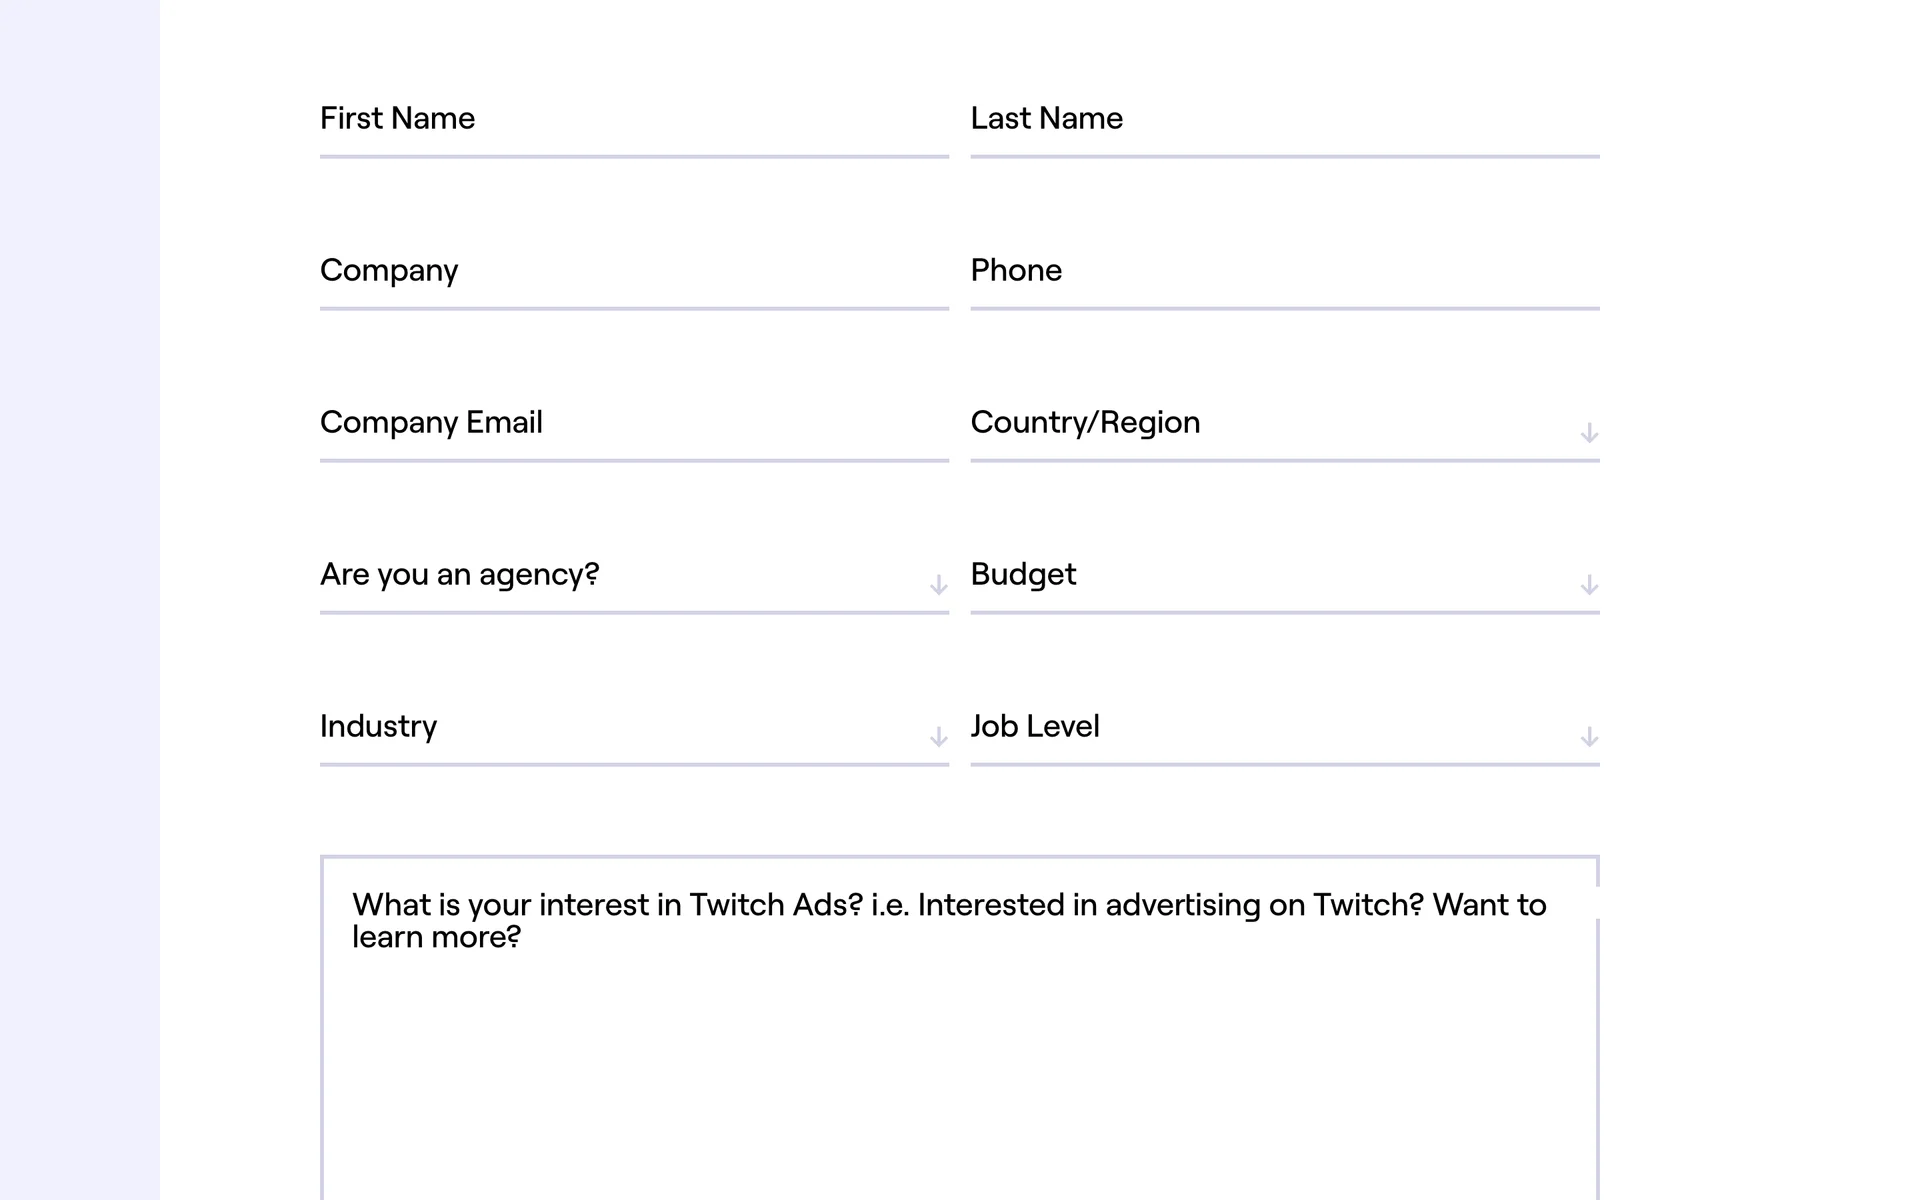Click the Industry down arrow icon
This screenshot has height=1200, width=1920.
coord(938,737)
